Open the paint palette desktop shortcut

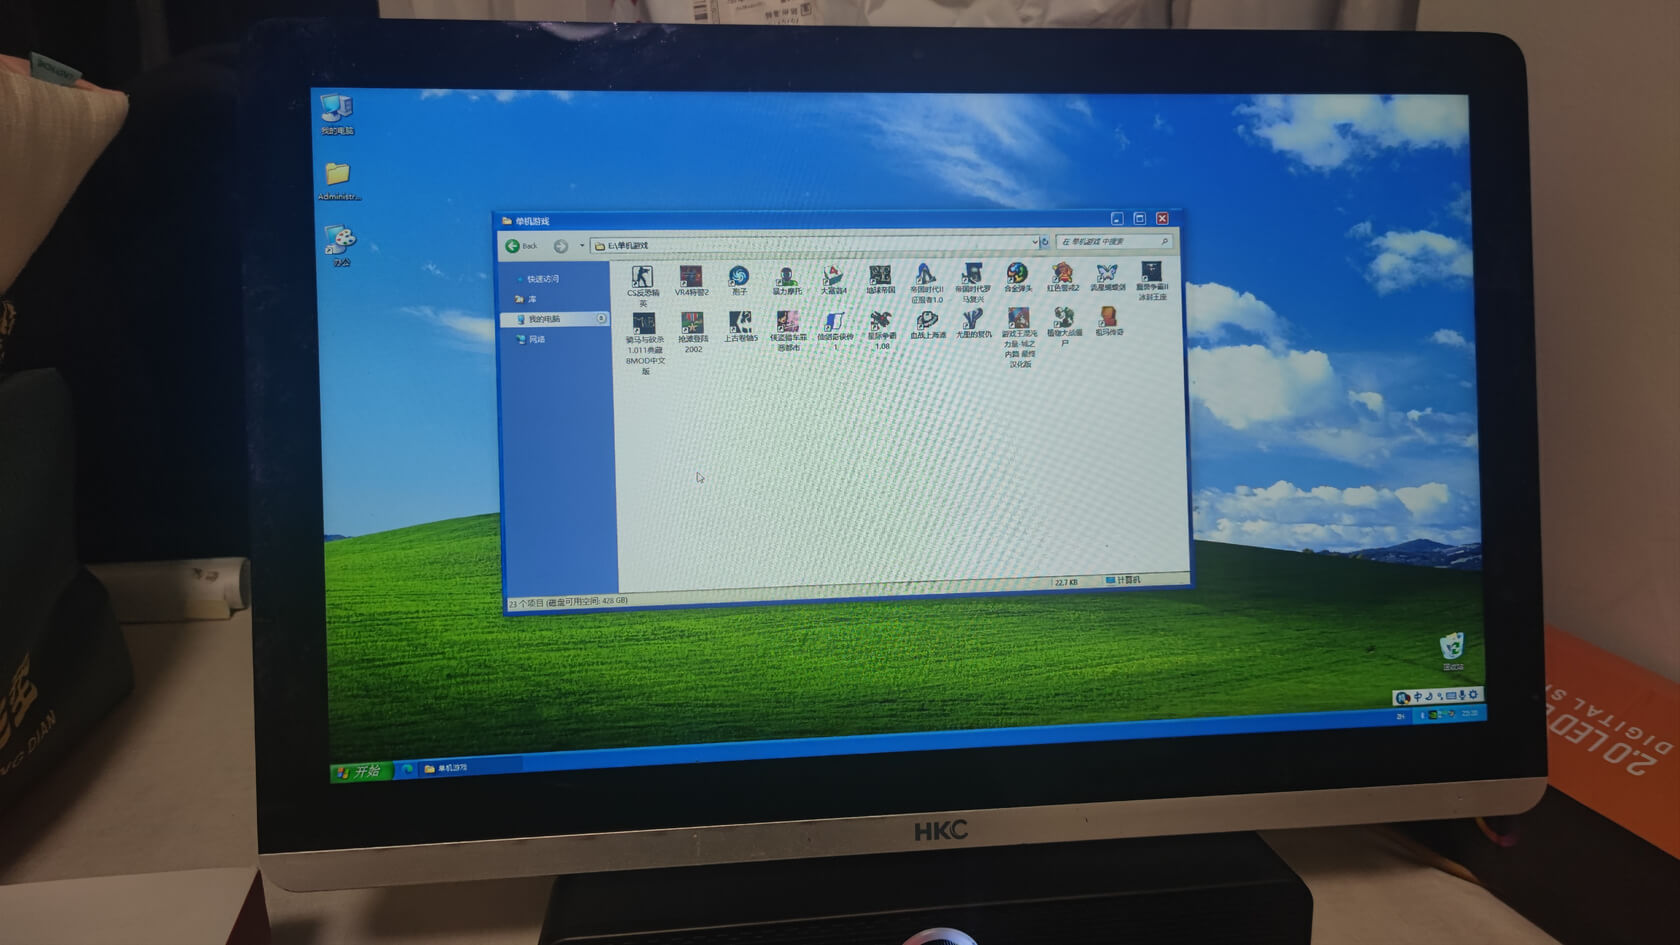(x=340, y=246)
